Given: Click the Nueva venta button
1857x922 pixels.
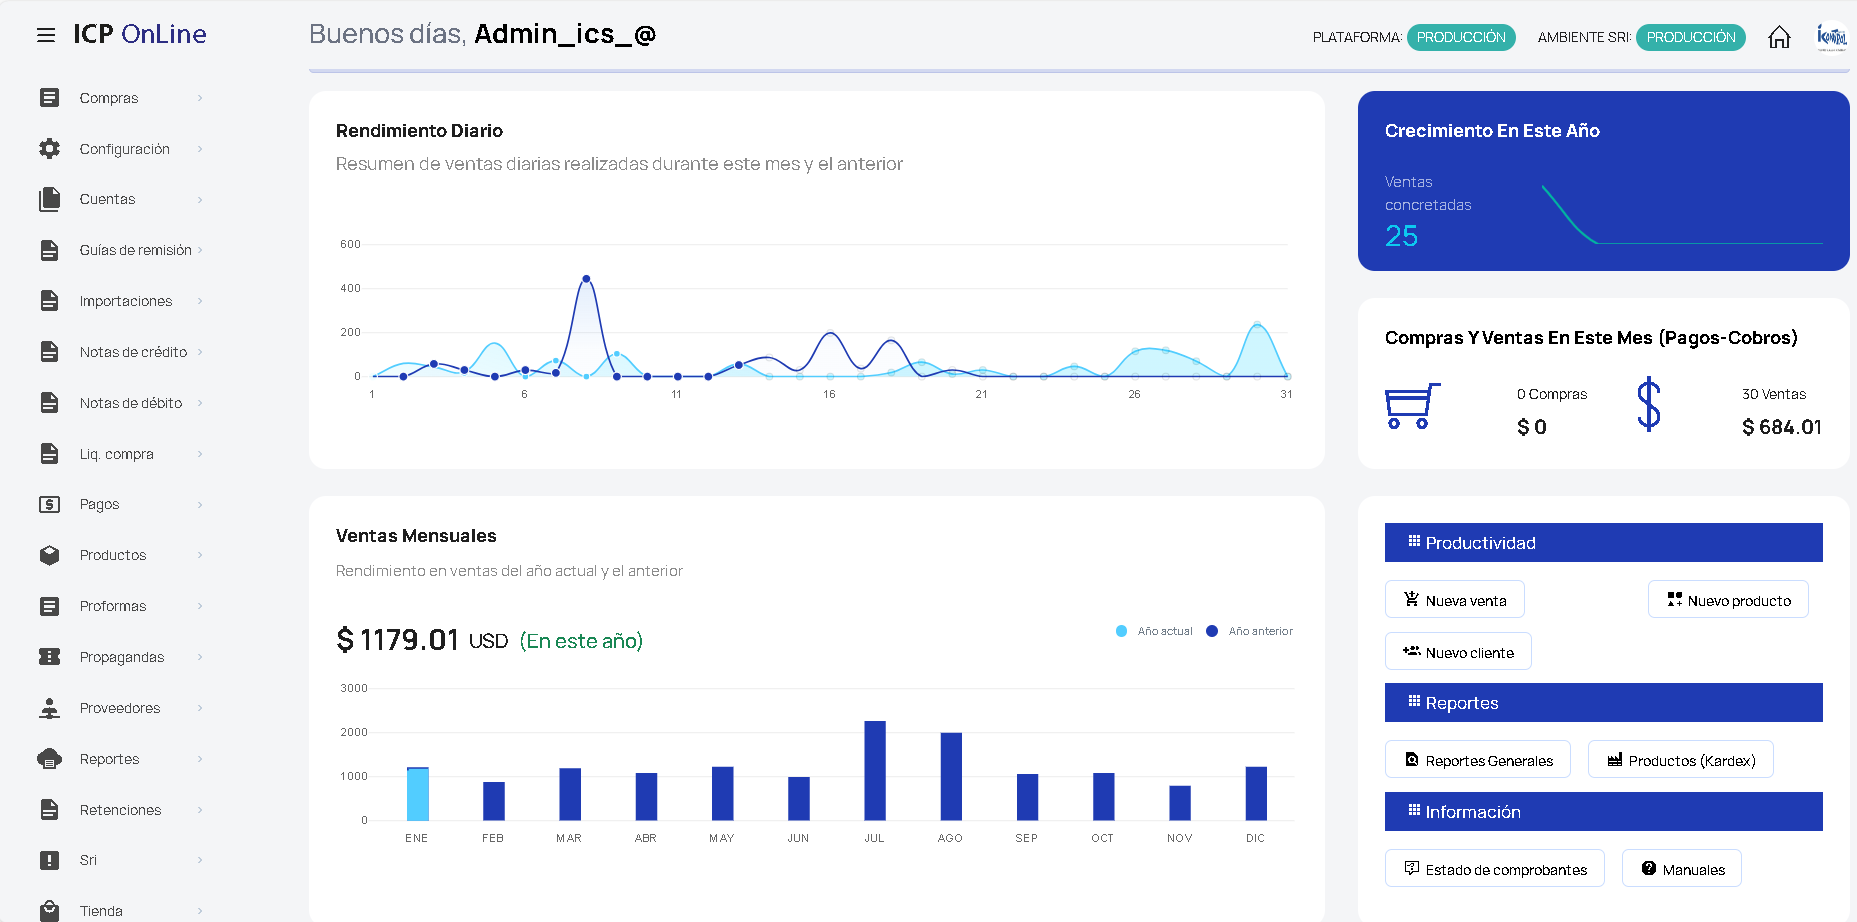Looking at the screenshot, I should [x=1455, y=600].
